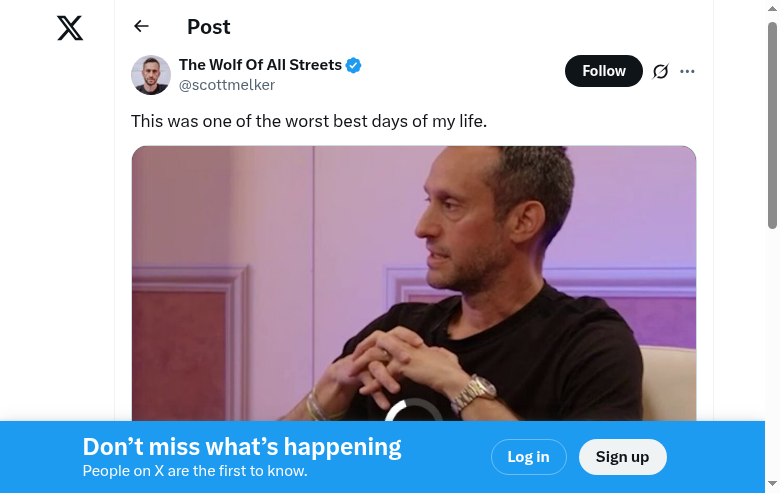
Task: Go back using the left arrow
Action: click(141, 27)
